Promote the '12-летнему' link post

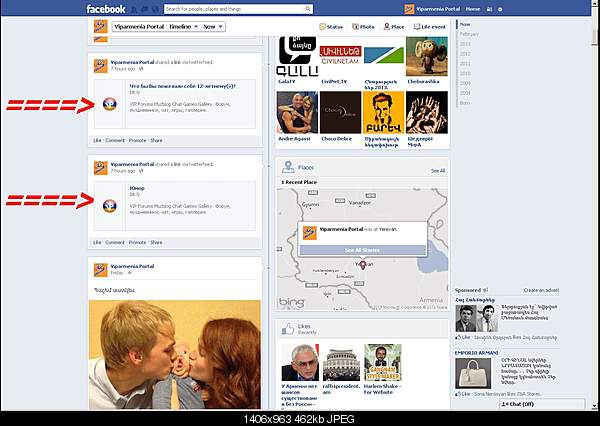pyautogui.click(x=137, y=140)
